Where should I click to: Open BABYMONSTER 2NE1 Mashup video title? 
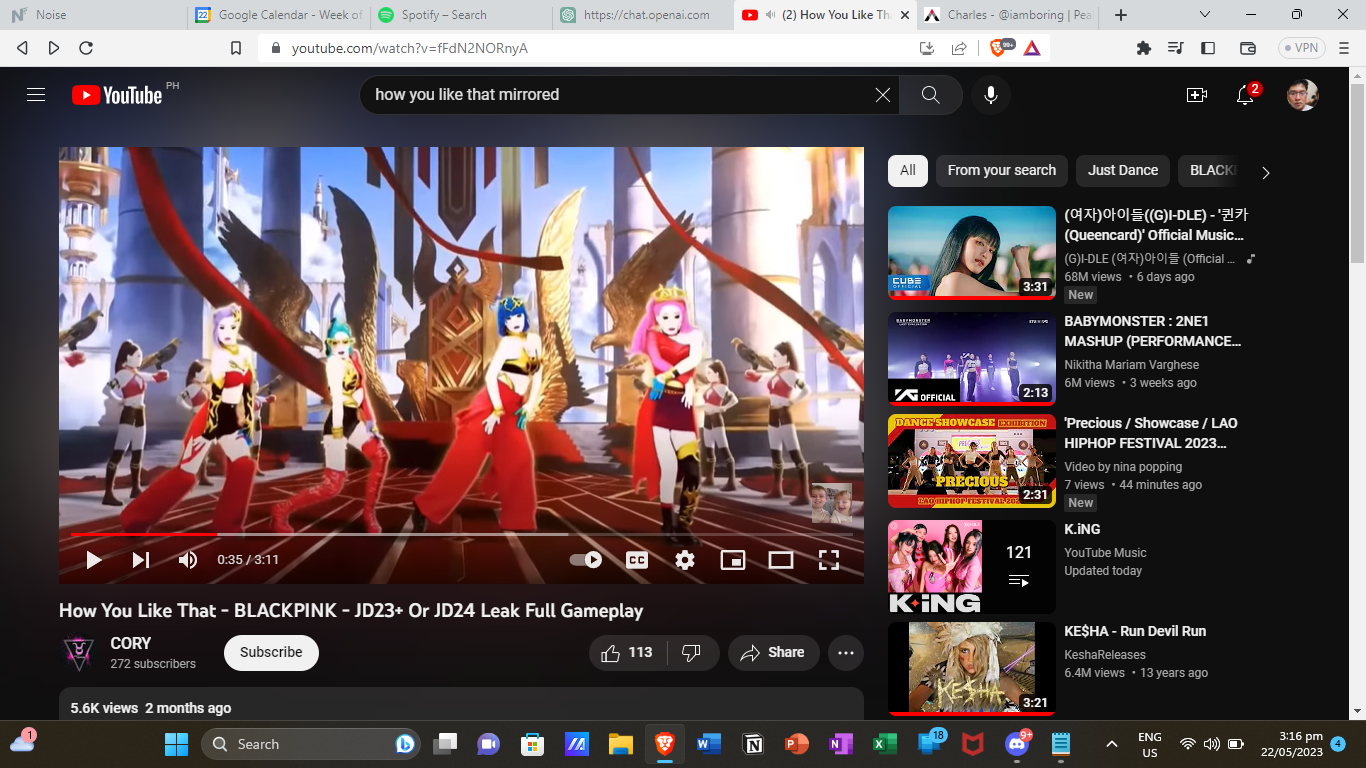(x=1151, y=331)
